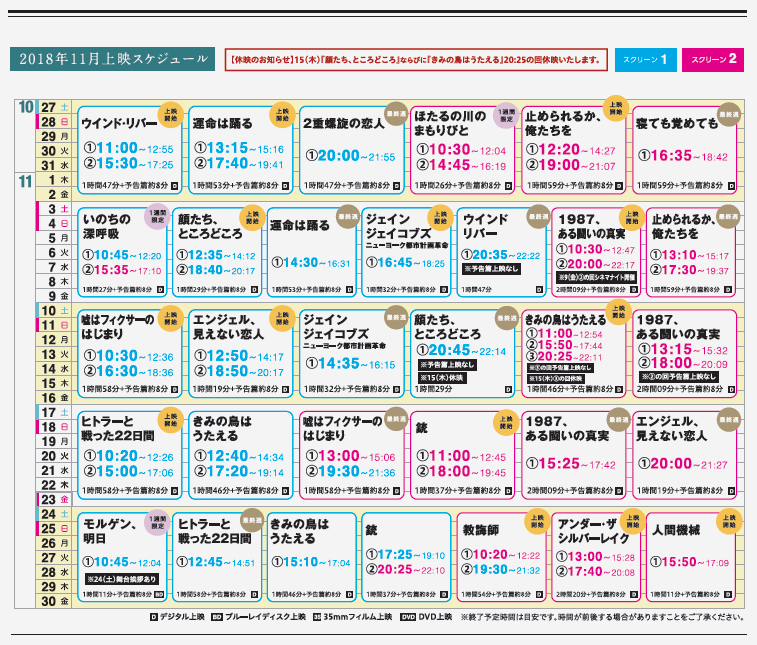Click the 20:45~22:14 showtime
Screen dimensions: 757x645
point(461,350)
